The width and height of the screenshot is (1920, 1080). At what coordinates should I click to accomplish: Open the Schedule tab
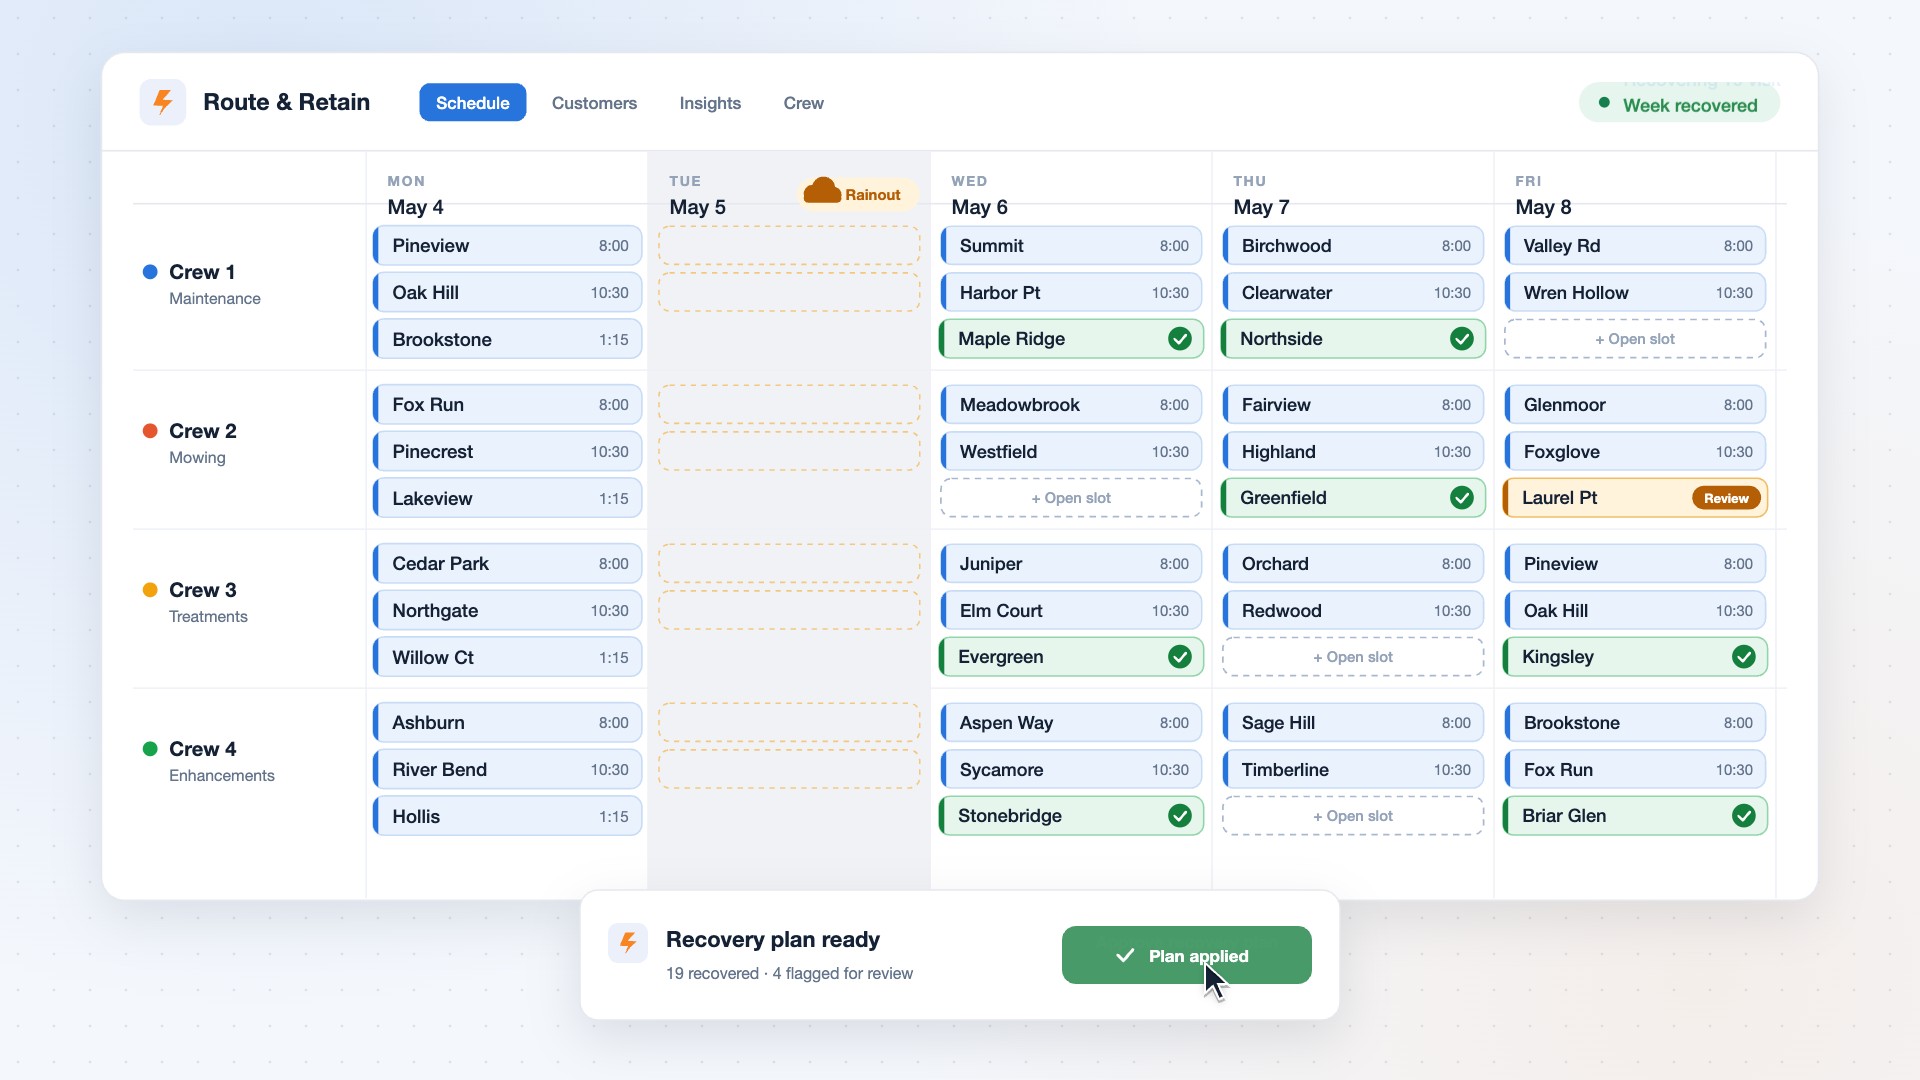(473, 103)
